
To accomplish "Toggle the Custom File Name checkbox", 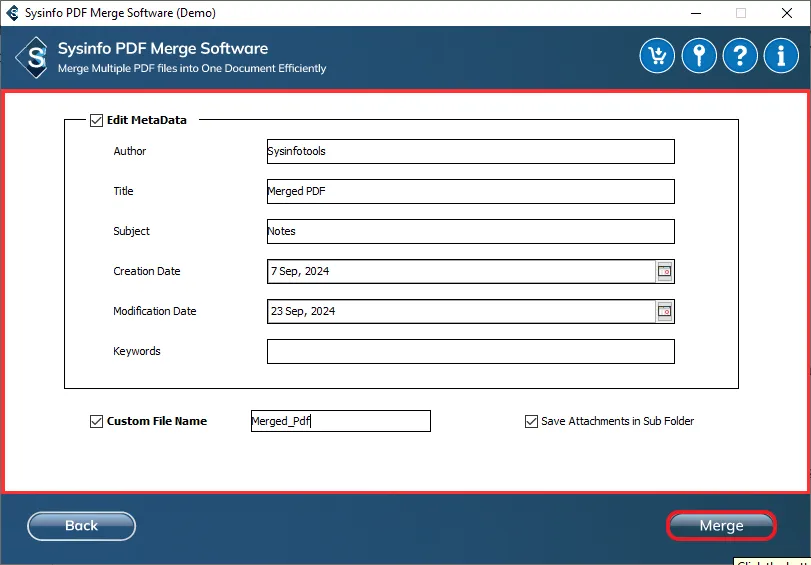I will 97,421.
